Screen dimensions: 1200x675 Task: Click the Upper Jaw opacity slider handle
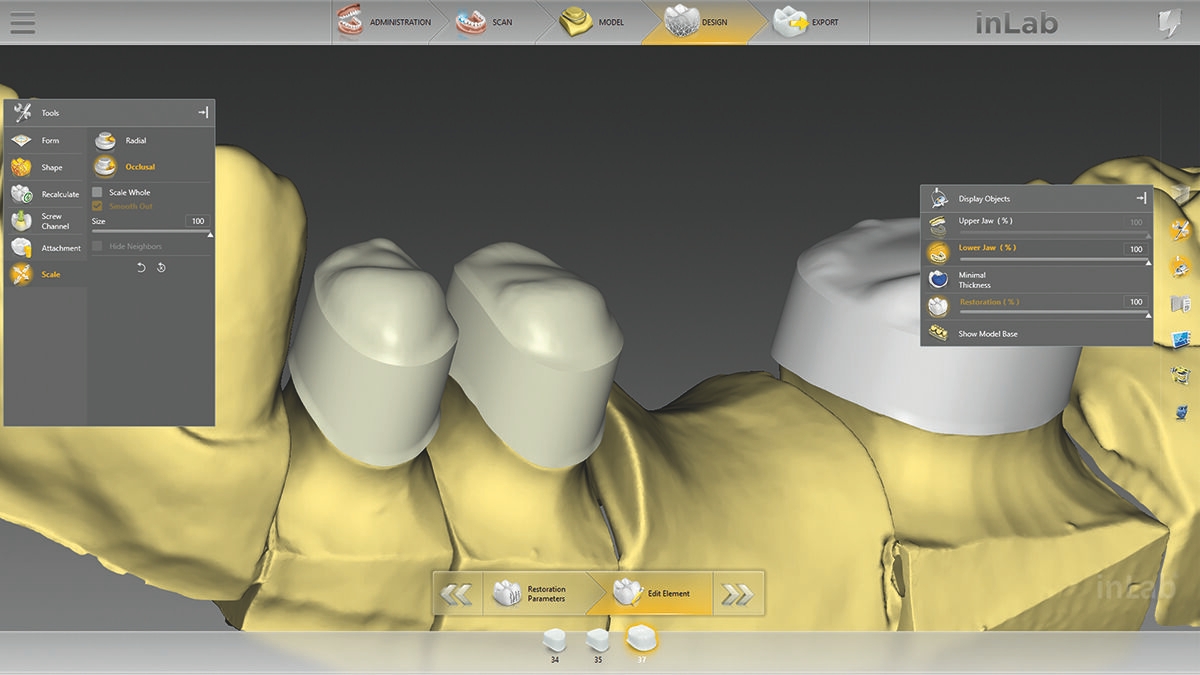1148,235
